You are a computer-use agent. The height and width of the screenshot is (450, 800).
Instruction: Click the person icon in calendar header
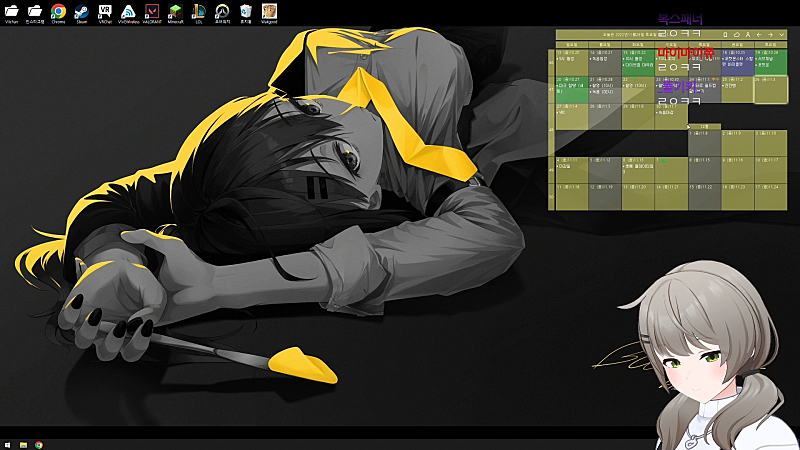click(x=748, y=35)
